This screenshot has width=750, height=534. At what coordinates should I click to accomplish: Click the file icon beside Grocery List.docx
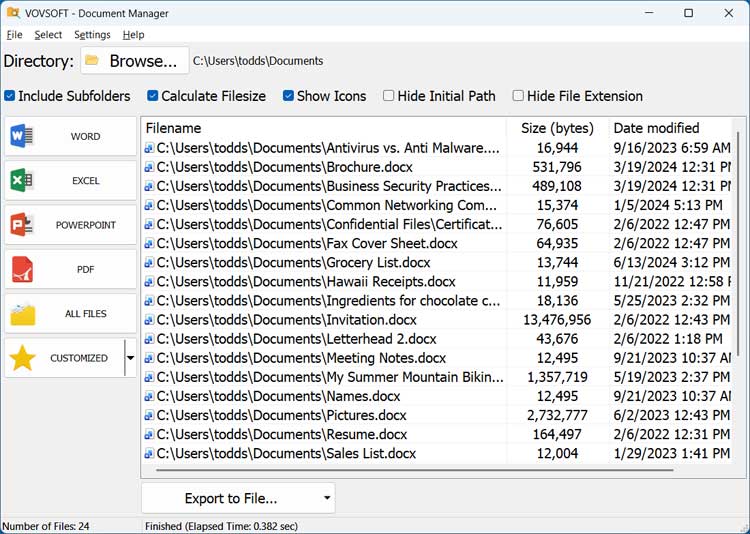tap(149, 263)
